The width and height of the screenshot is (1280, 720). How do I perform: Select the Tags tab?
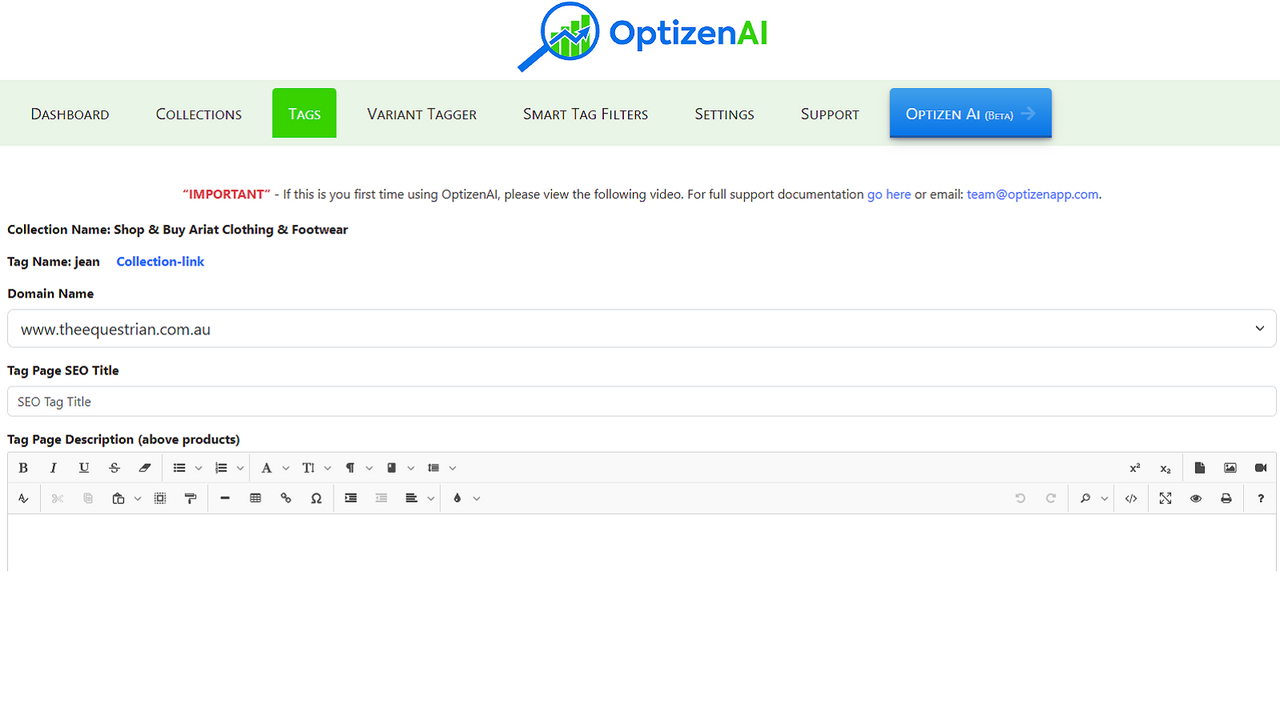point(304,113)
